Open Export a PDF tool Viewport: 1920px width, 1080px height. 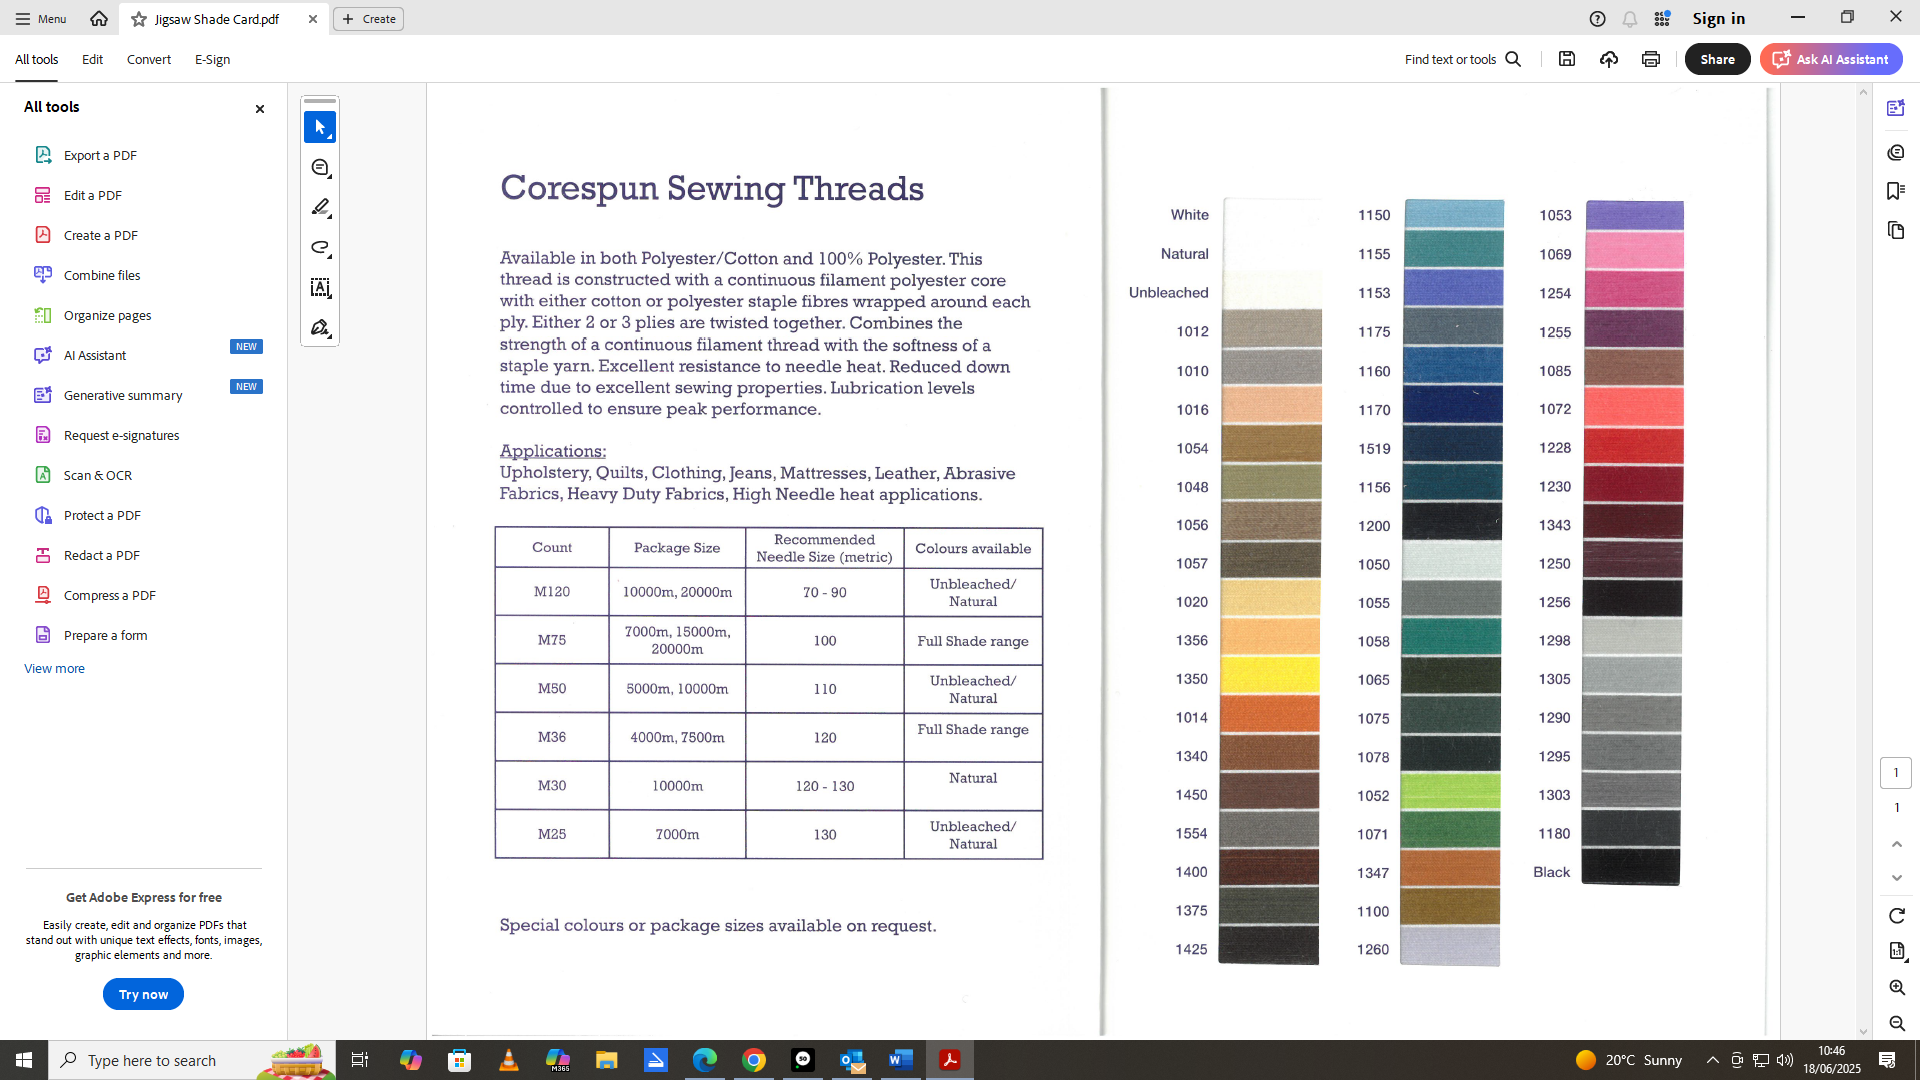click(x=100, y=155)
